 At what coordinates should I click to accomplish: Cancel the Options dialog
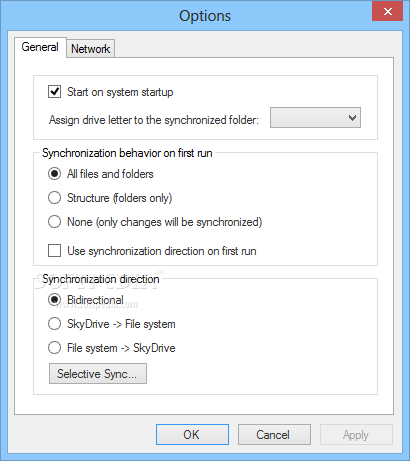[x=274, y=435]
